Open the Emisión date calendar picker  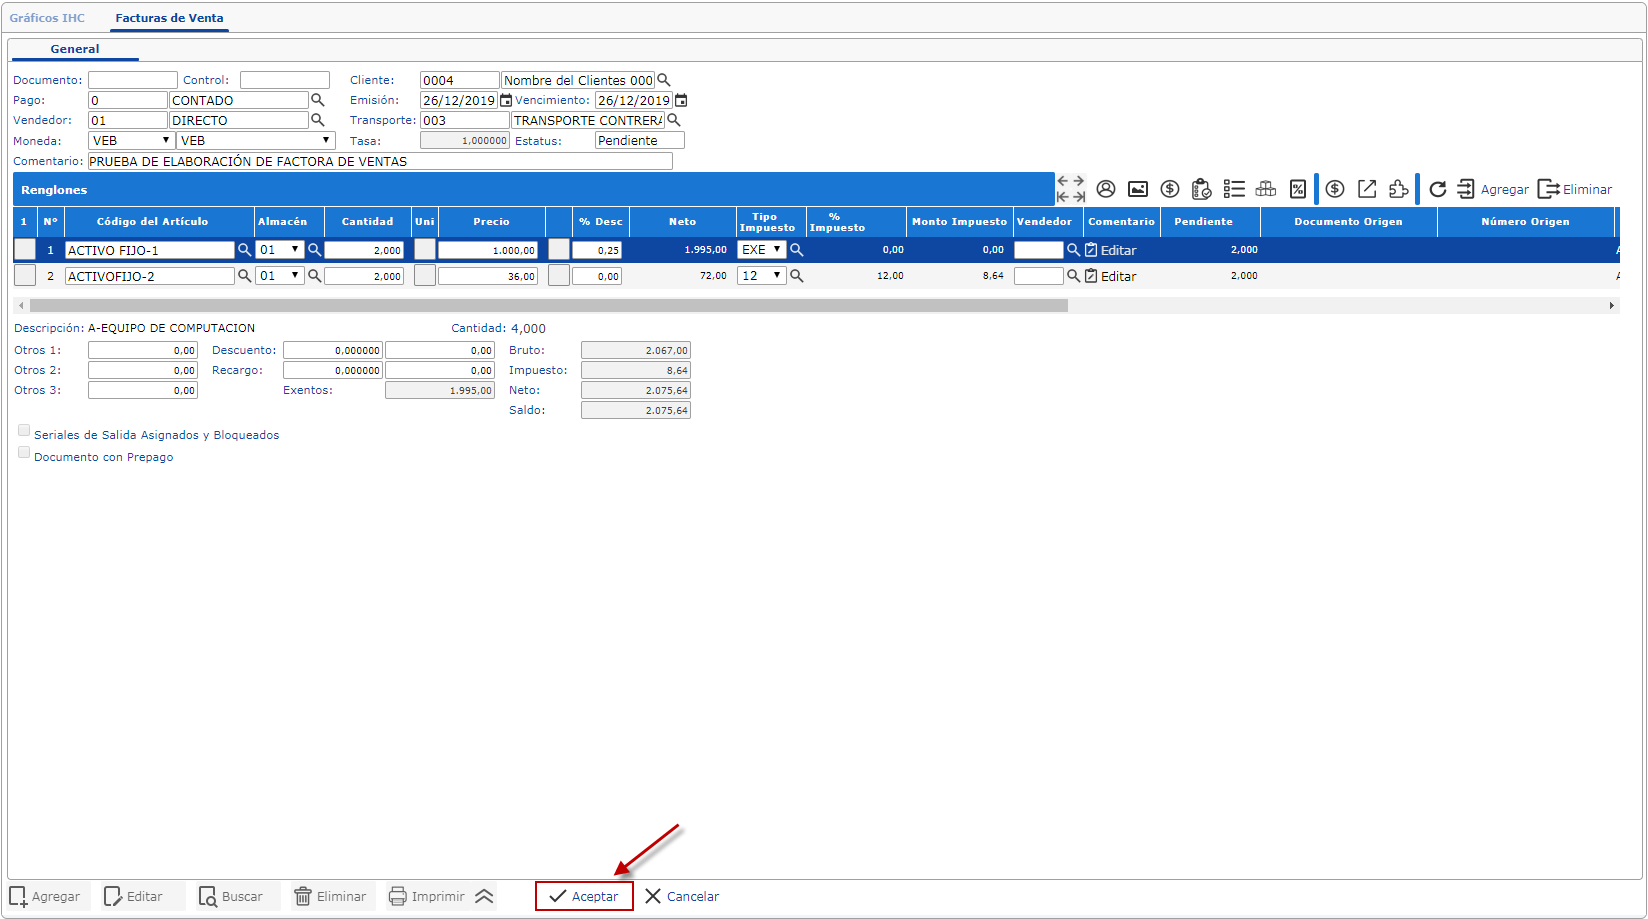pos(506,100)
